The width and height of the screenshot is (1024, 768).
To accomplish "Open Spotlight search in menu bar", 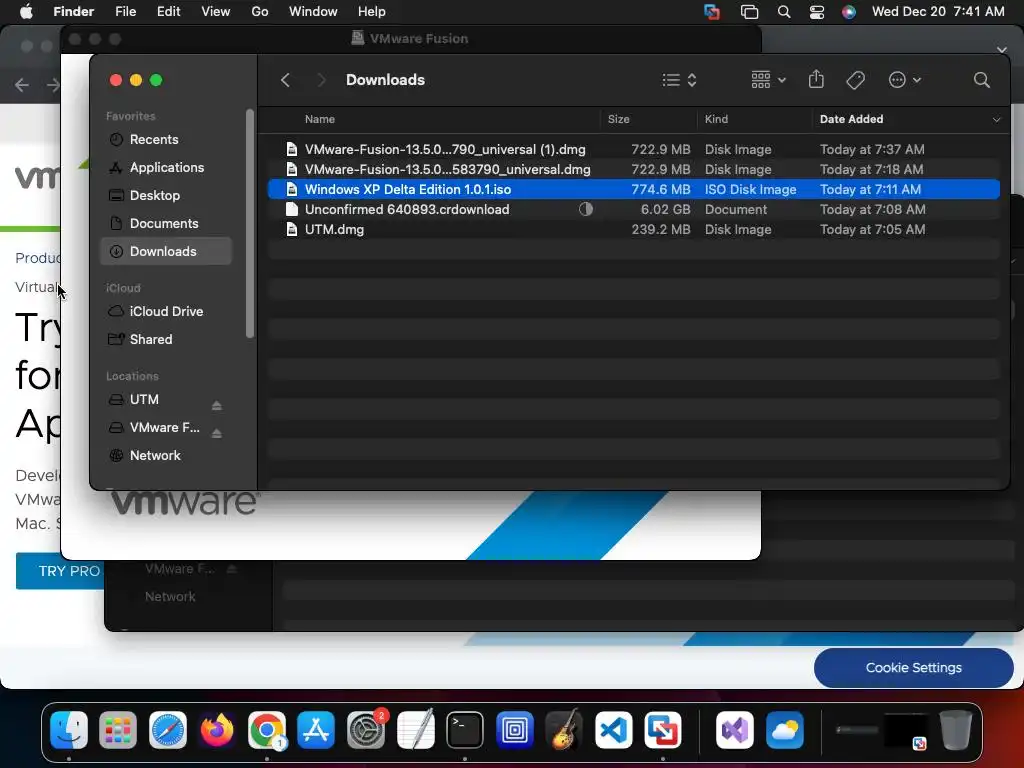I will [784, 12].
